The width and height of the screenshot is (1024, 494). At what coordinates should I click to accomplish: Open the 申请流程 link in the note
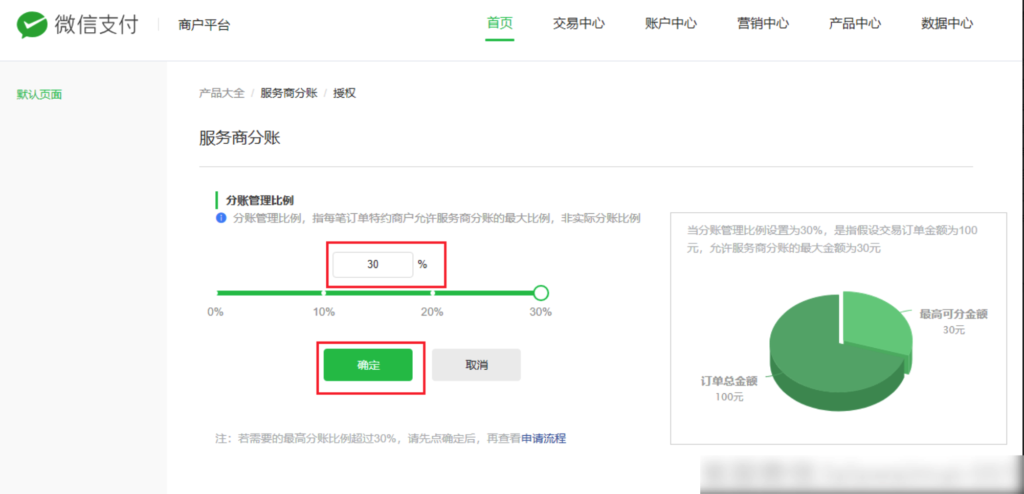[x=543, y=438]
